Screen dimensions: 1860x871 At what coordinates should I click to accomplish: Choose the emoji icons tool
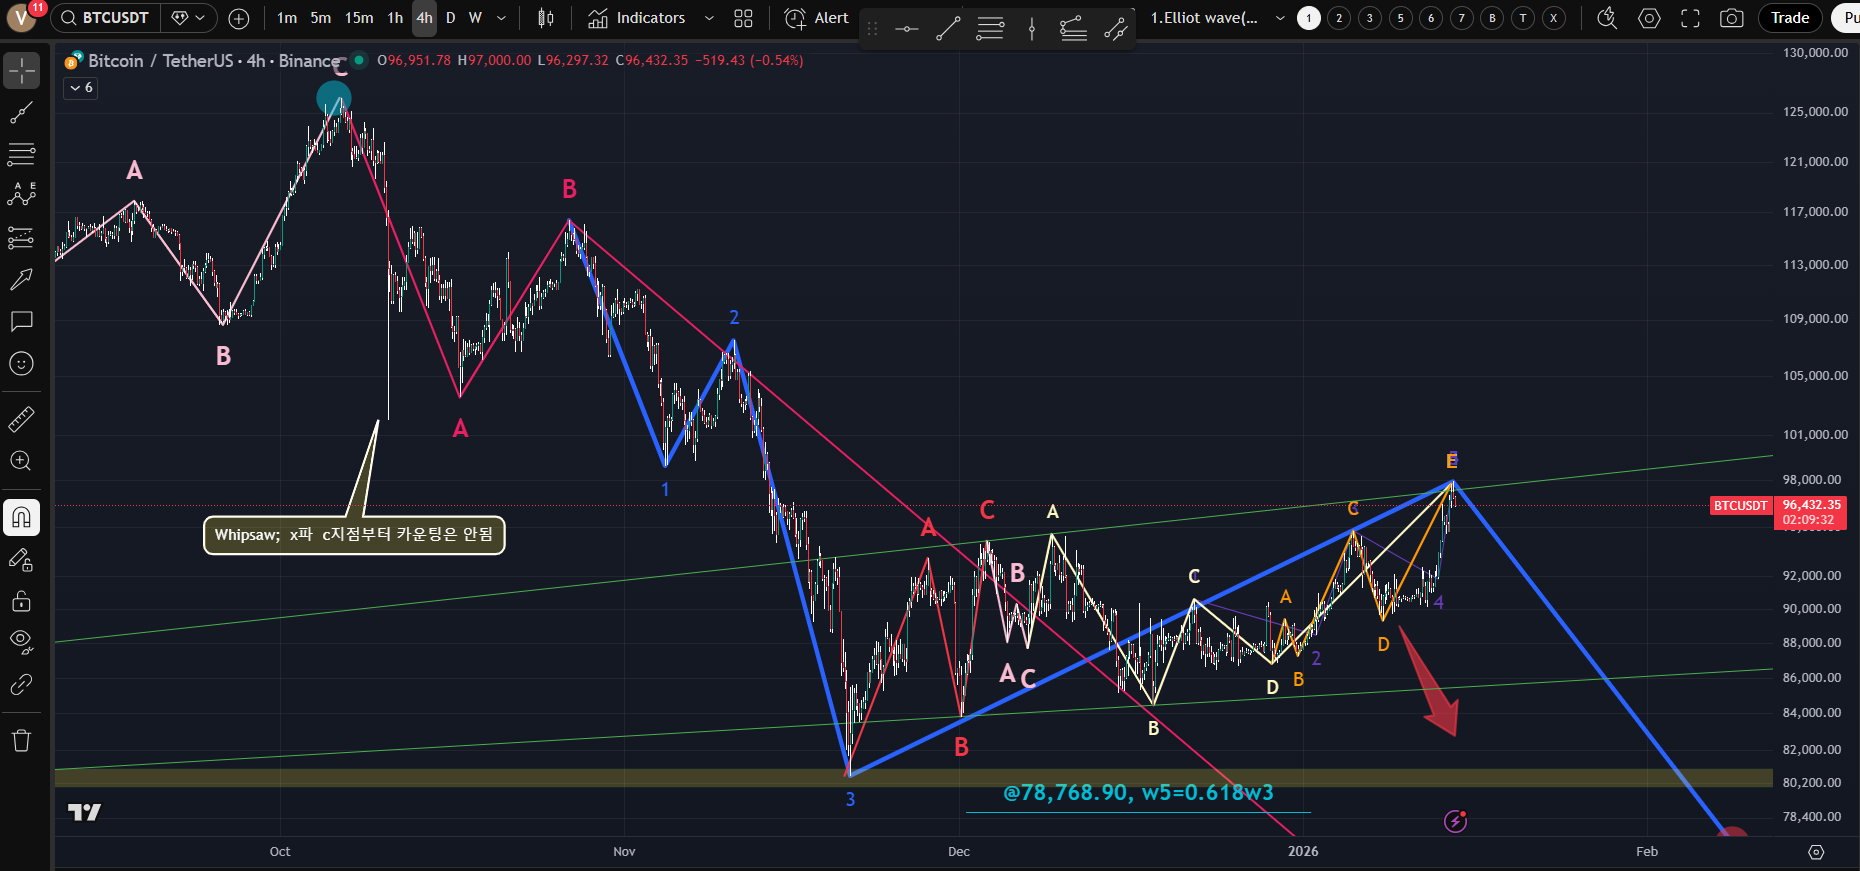[21, 363]
